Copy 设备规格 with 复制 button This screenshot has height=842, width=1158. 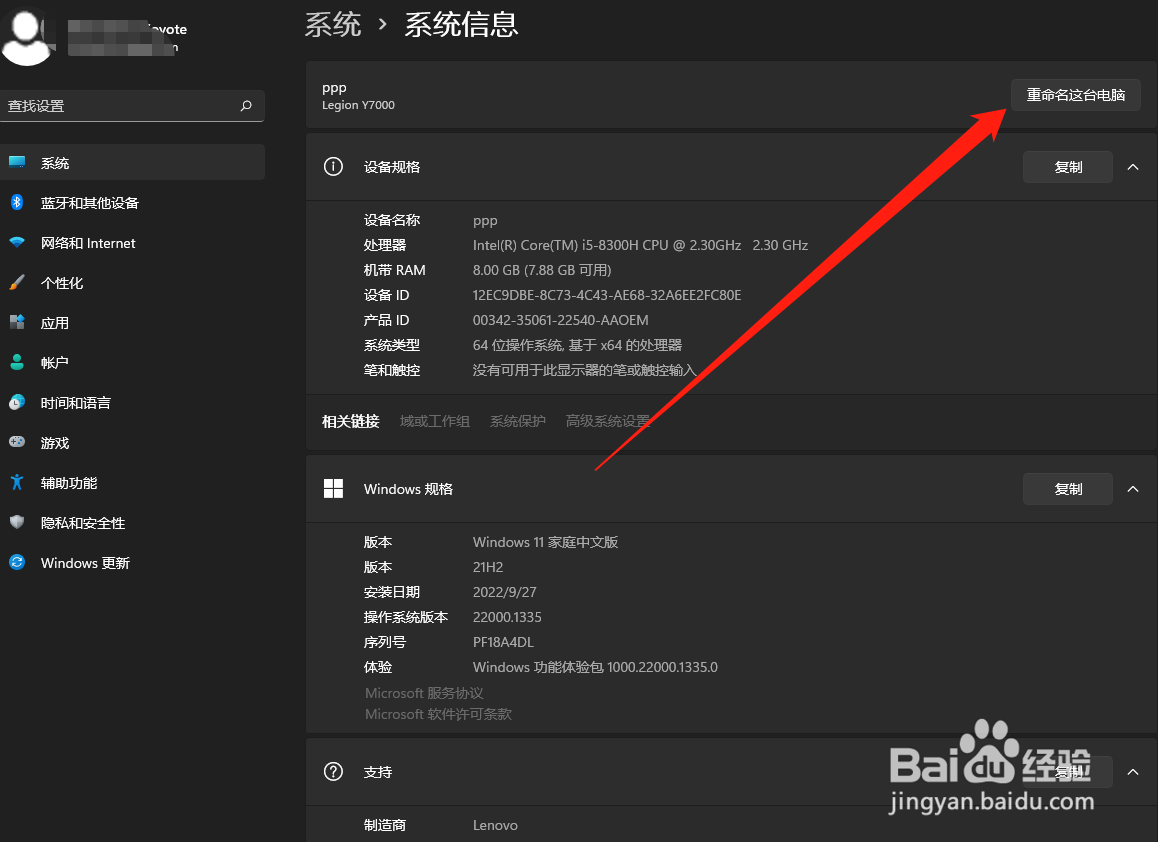tap(1068, 167)
